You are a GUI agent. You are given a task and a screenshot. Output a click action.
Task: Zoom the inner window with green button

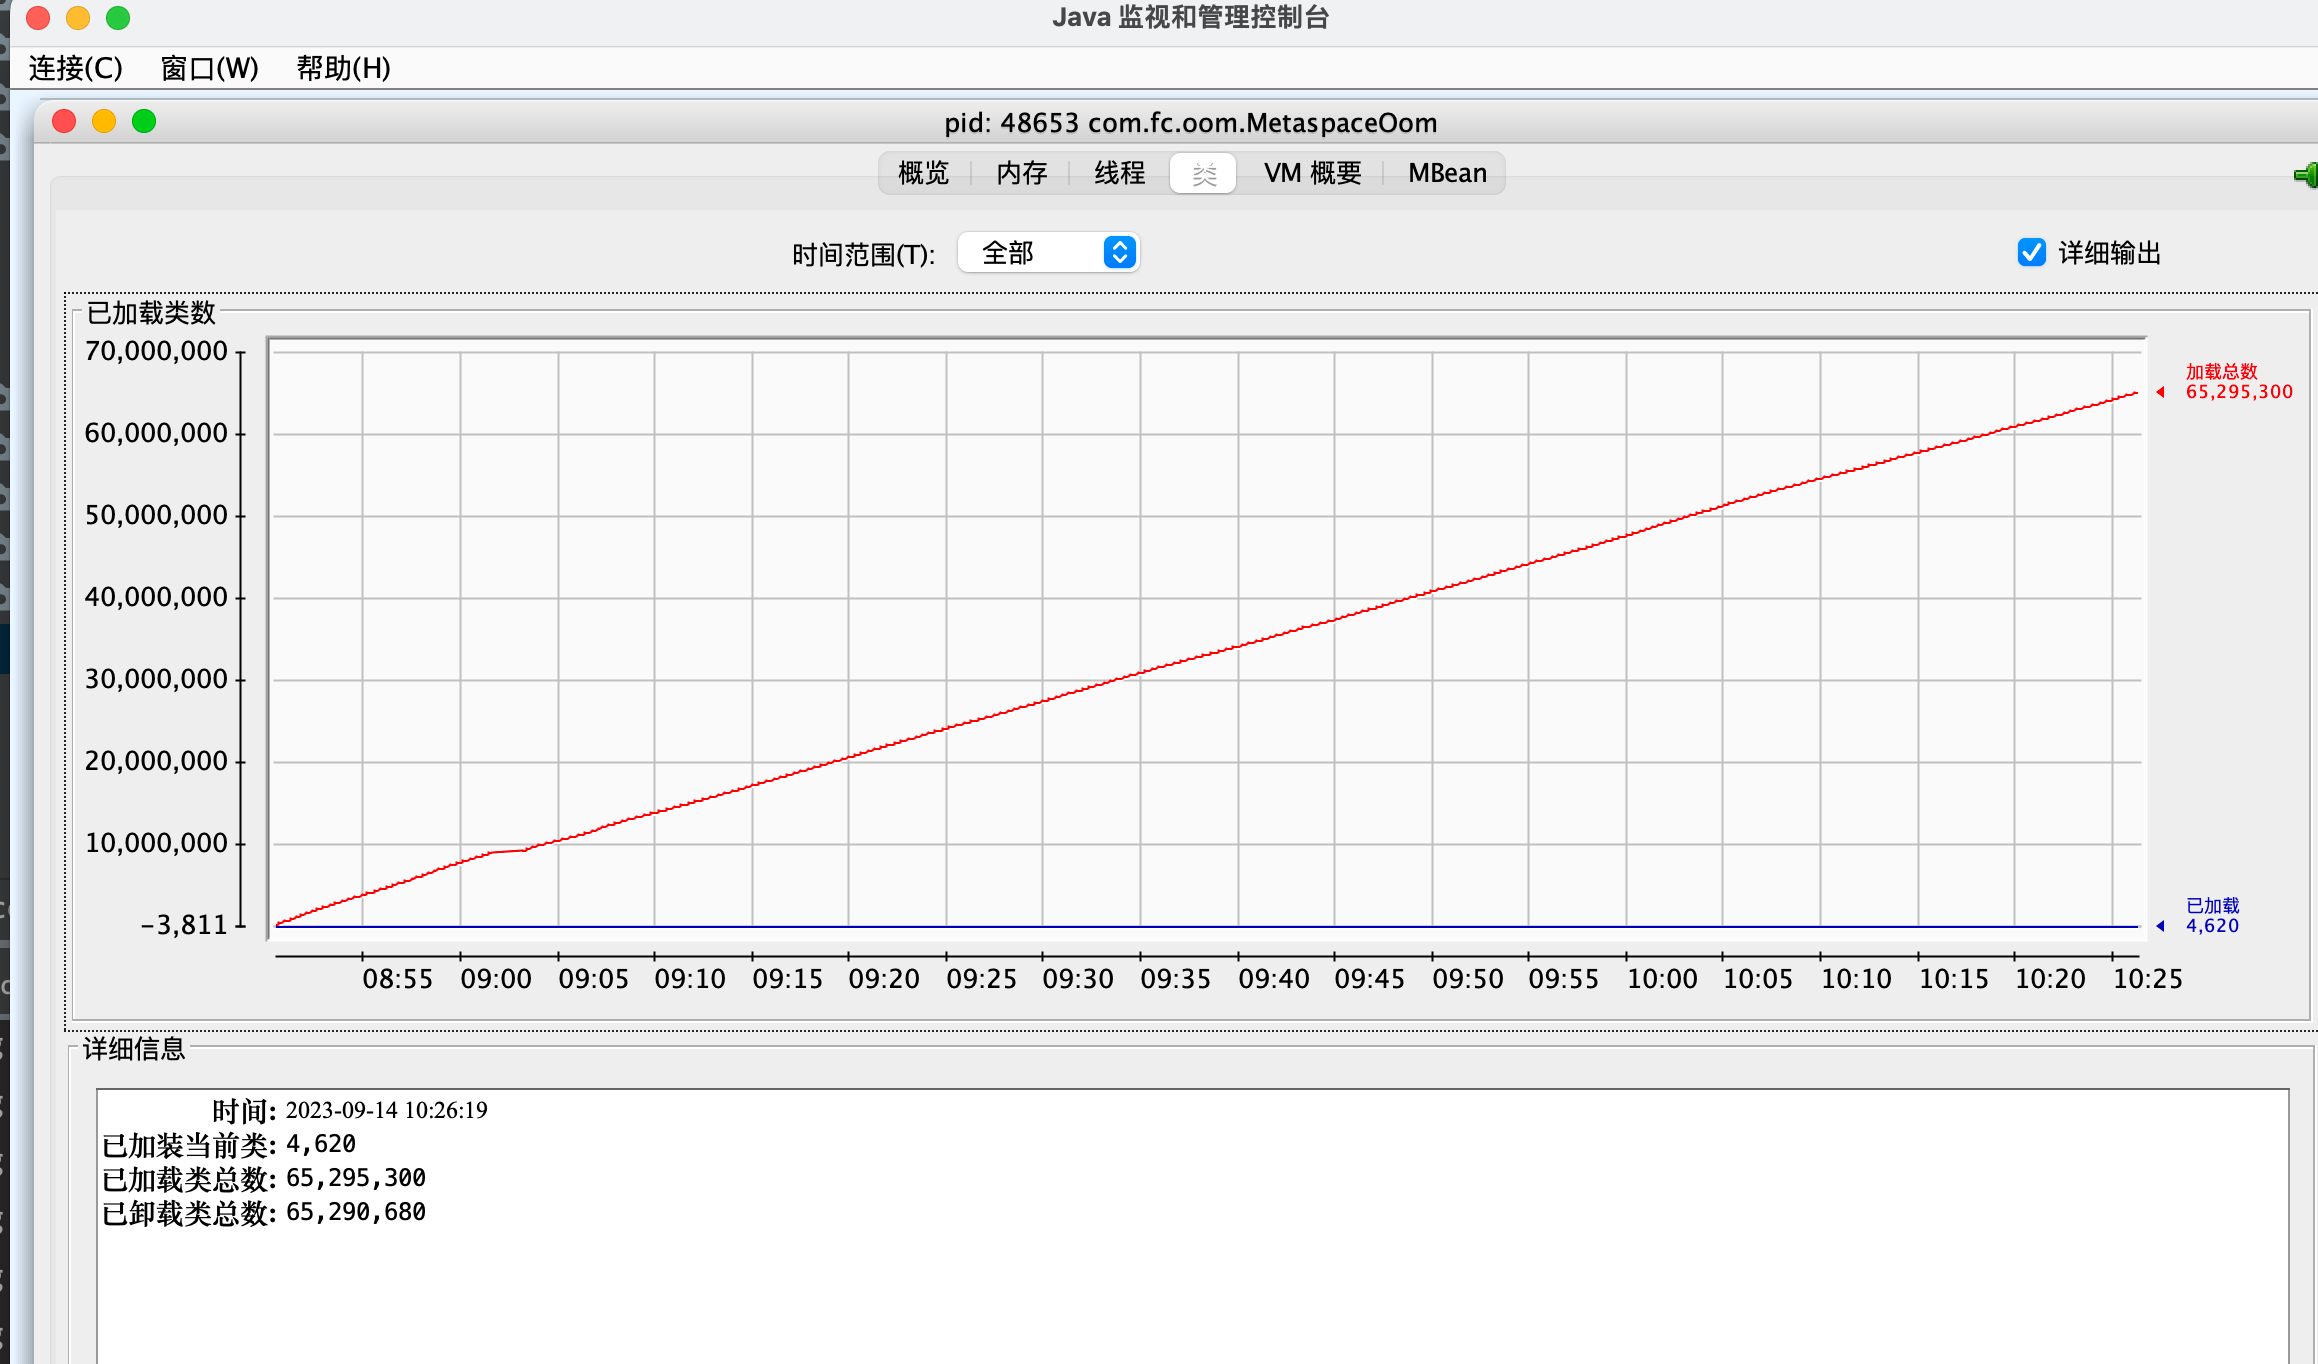144,122
